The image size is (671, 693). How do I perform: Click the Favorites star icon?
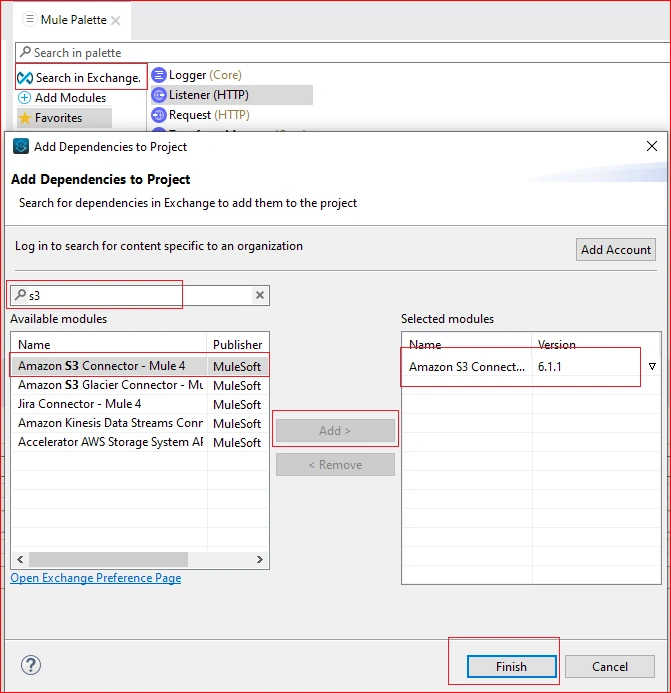tap(25, 118)
